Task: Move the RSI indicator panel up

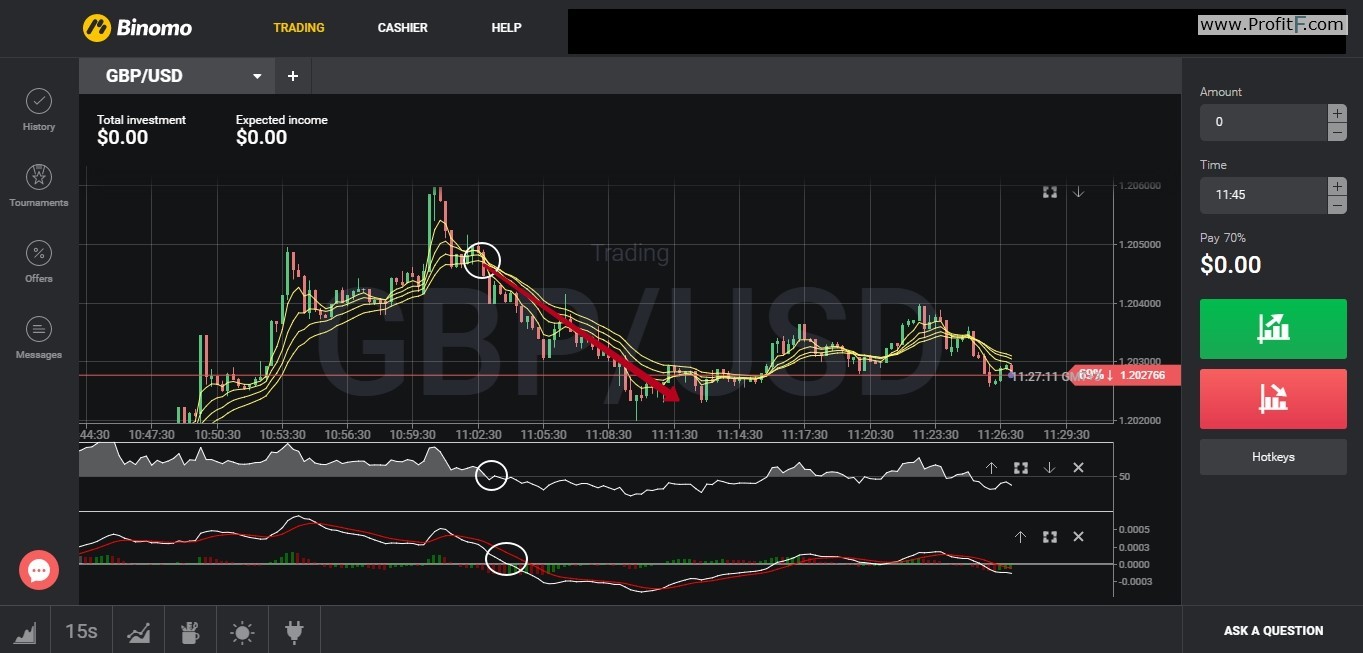Action: click(992, 468)
